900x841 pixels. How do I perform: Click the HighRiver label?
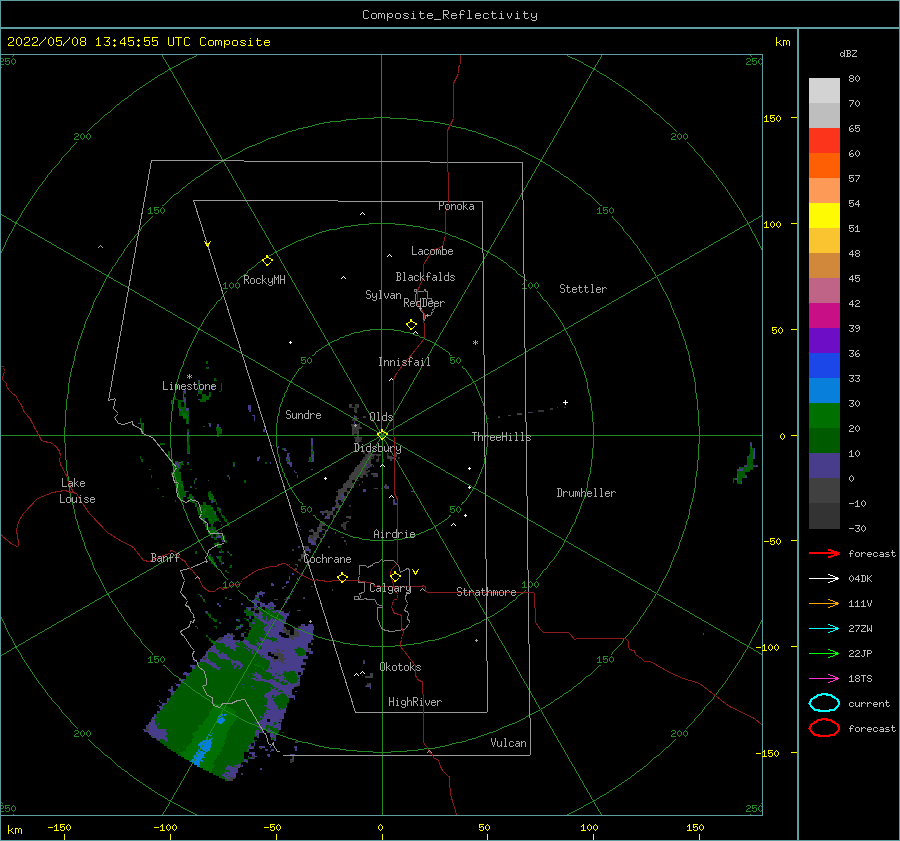[415, 702]
